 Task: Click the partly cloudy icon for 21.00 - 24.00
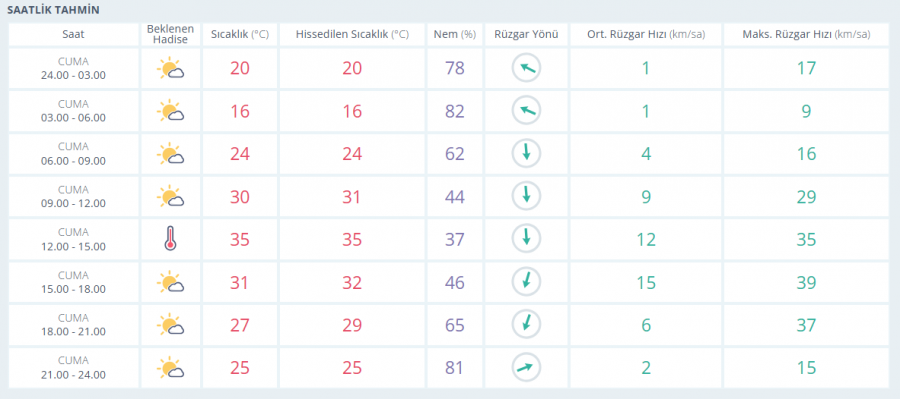point(170,367)
